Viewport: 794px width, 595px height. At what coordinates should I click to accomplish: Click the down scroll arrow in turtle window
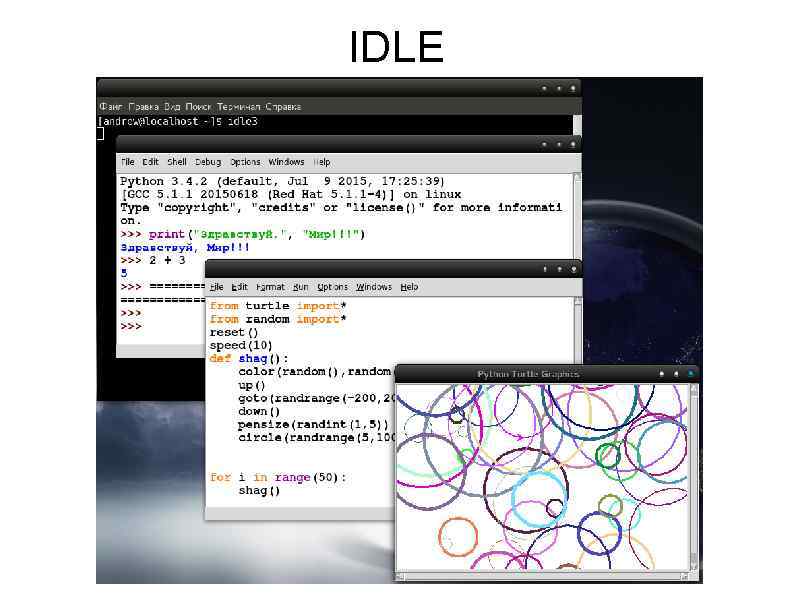tap(694, 567)
